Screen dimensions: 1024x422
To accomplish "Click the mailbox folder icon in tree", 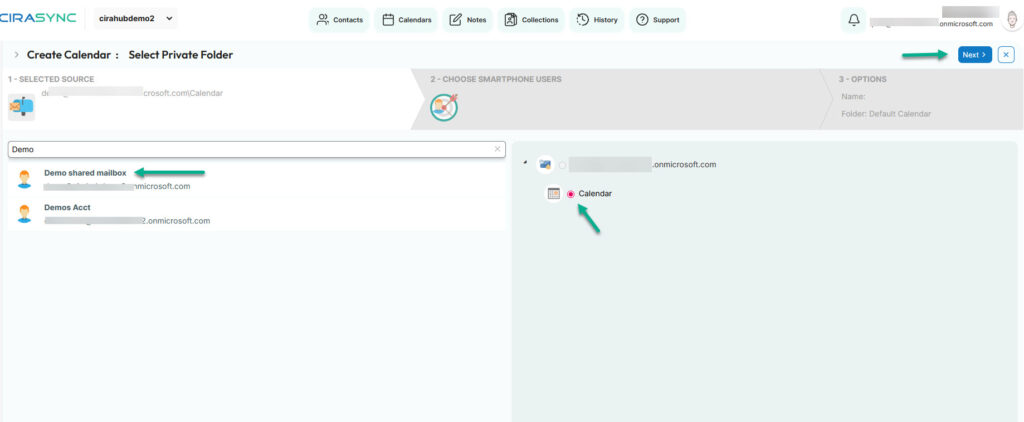I will tap(545, 165).
